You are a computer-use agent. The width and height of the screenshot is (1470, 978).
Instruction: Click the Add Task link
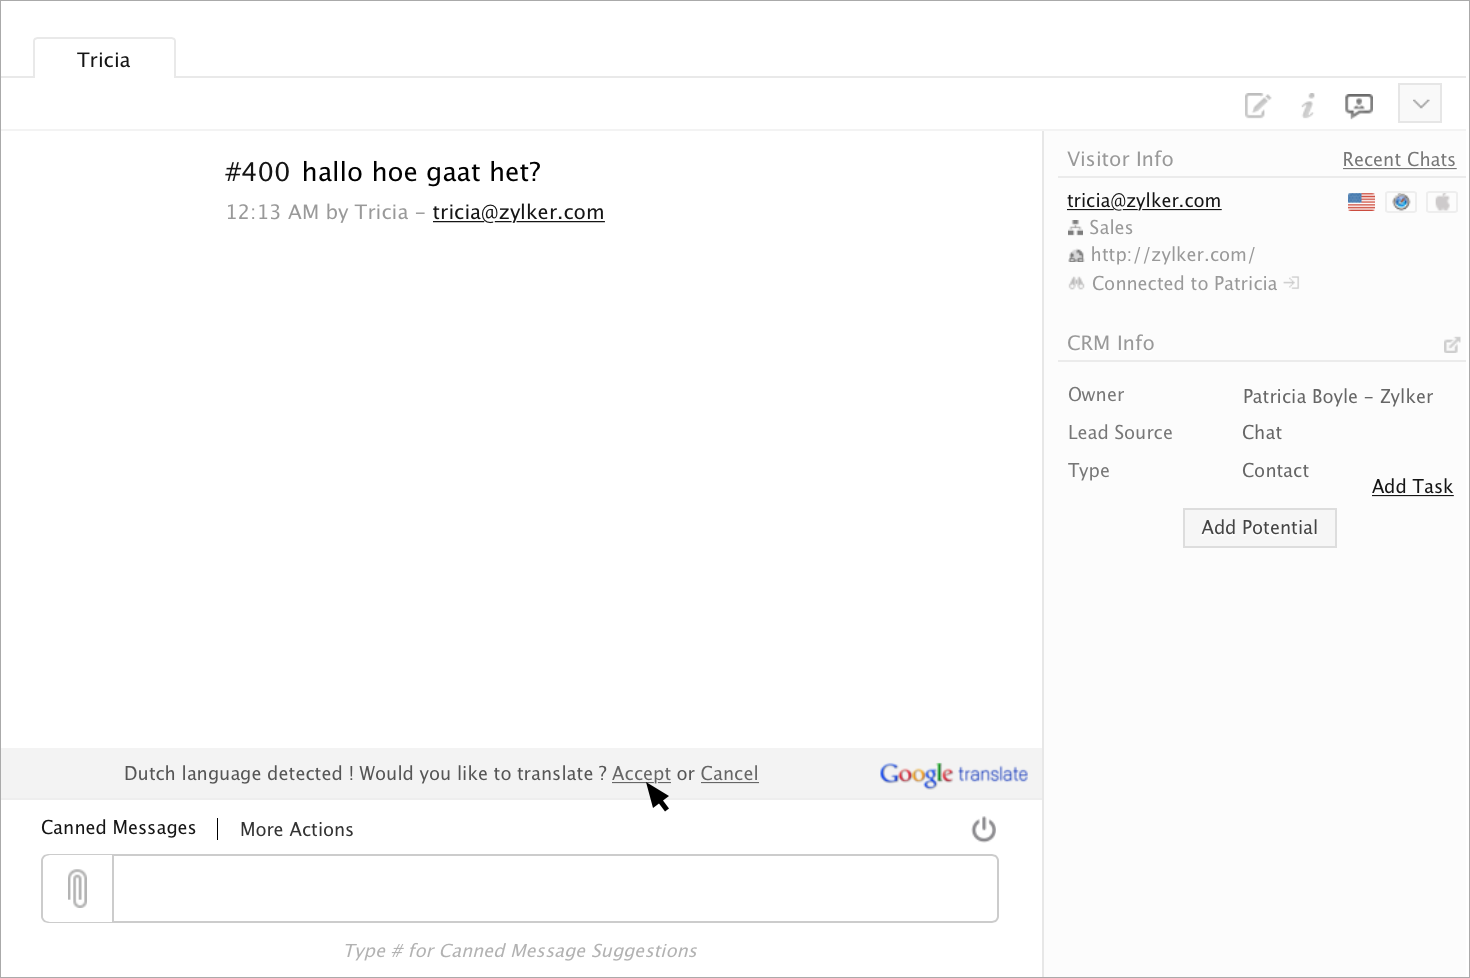pos(1412,487)
